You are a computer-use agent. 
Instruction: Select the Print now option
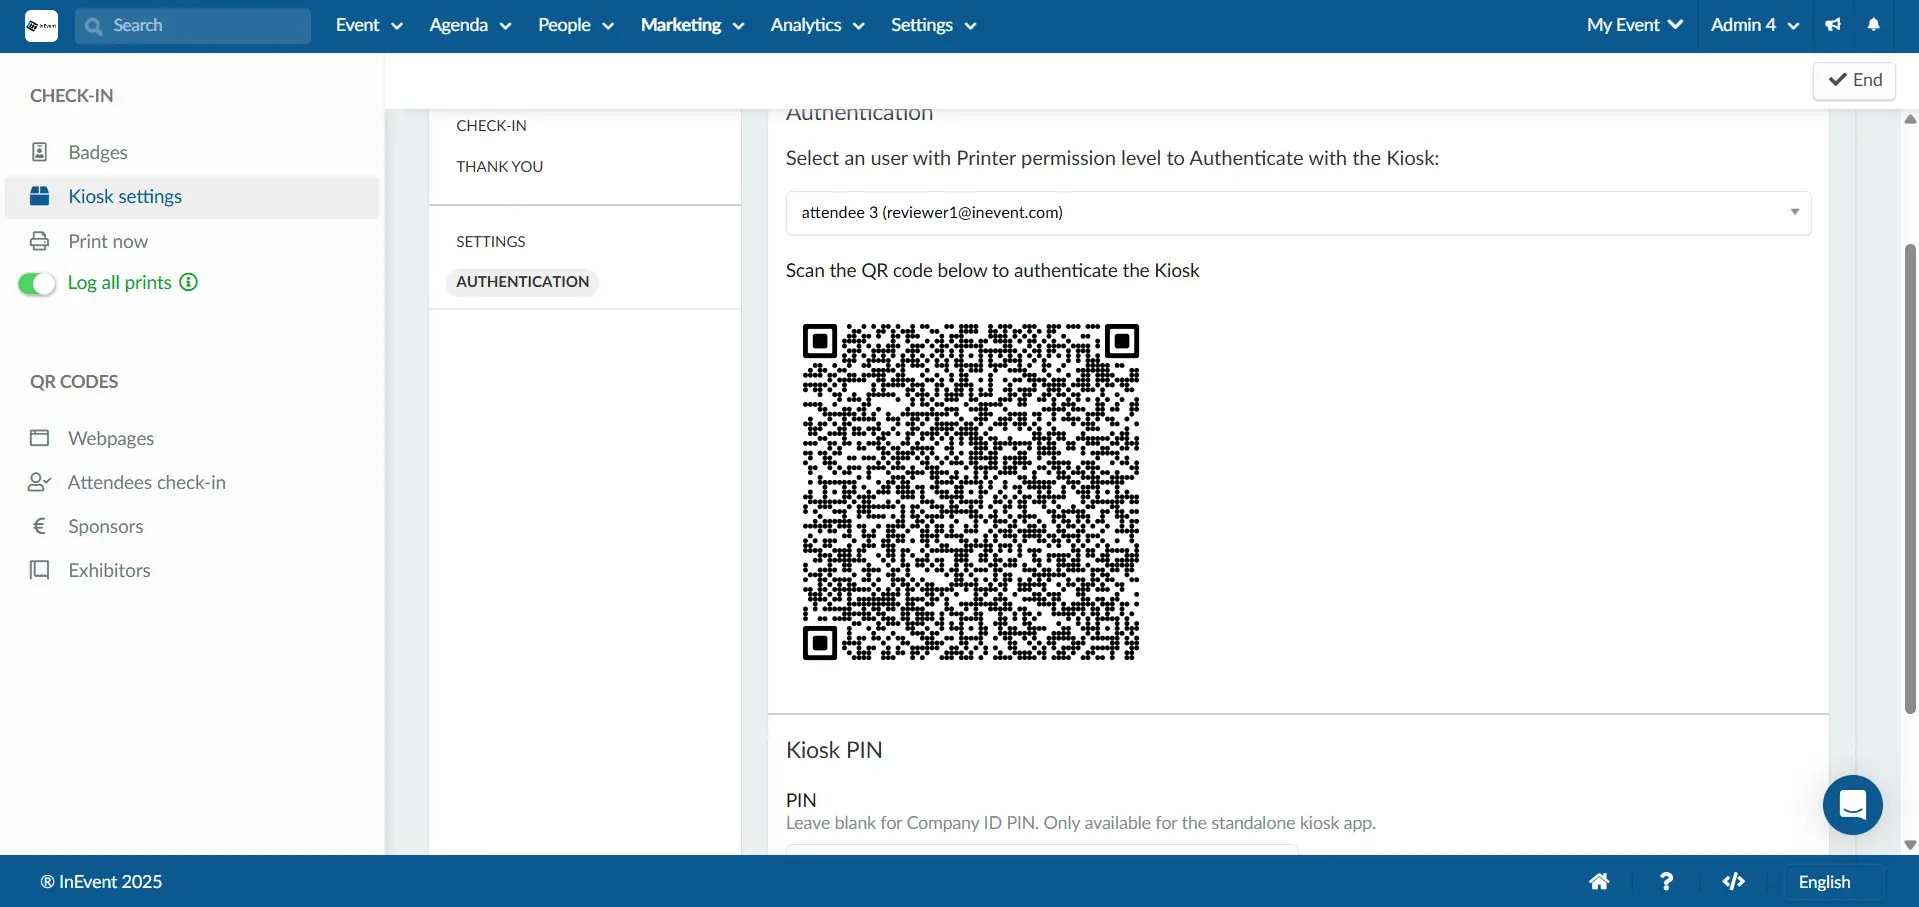[110, 241]
